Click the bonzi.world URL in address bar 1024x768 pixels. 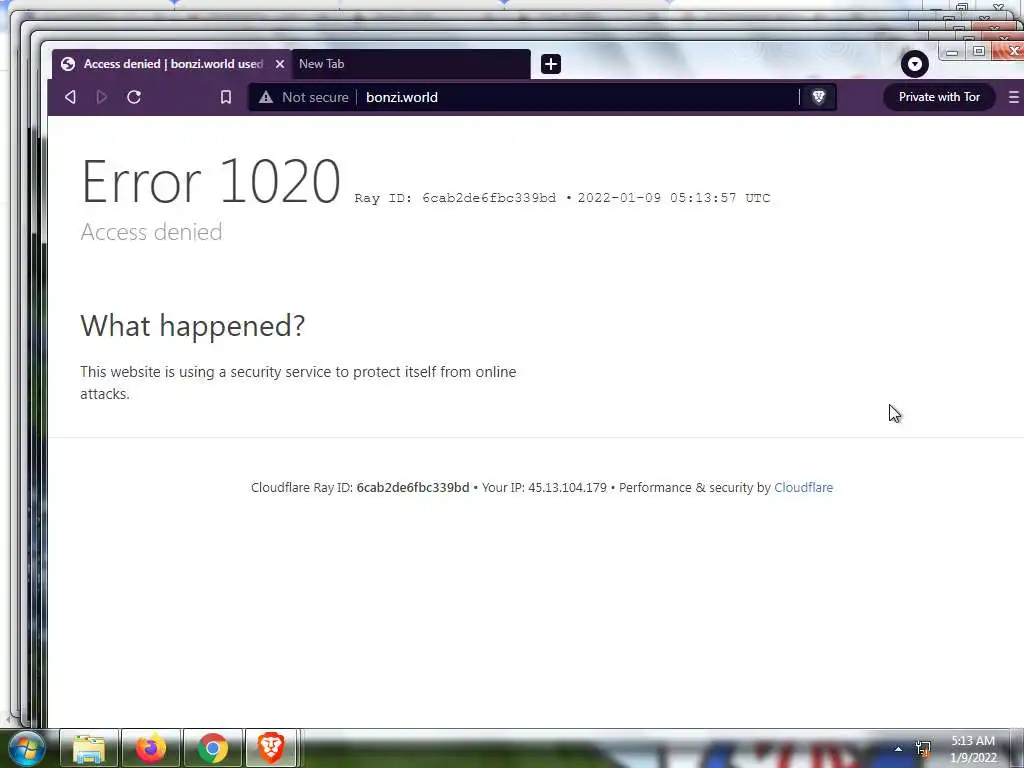coord(402,97)
